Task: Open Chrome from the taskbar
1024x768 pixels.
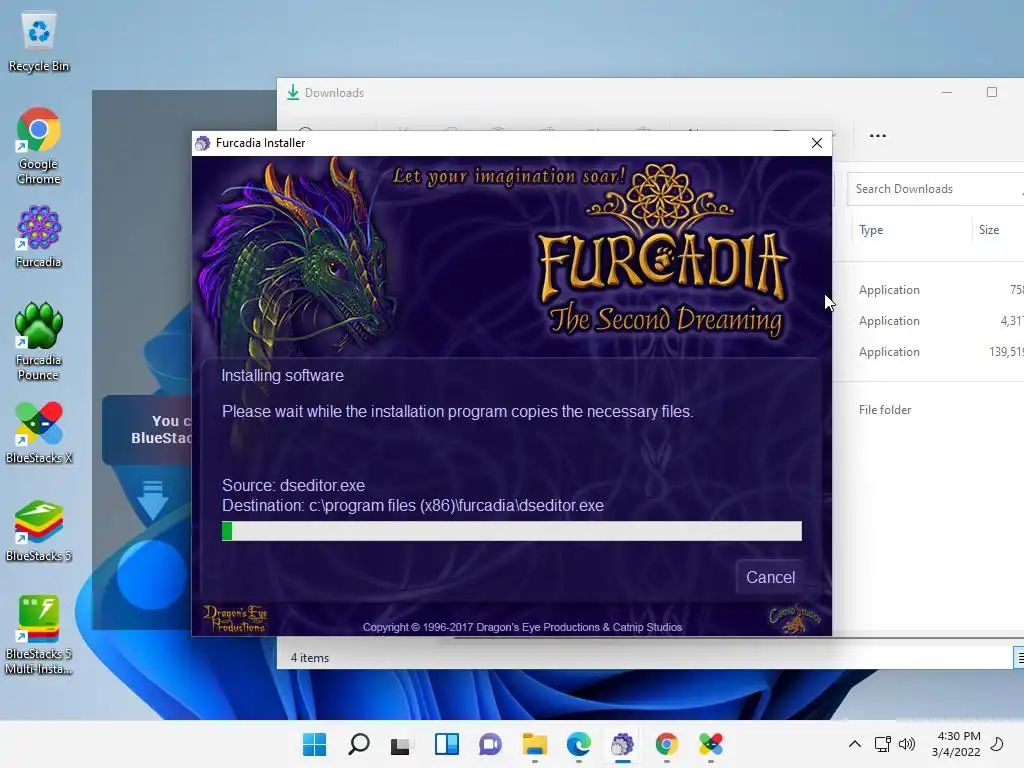Action: point(666,744)
